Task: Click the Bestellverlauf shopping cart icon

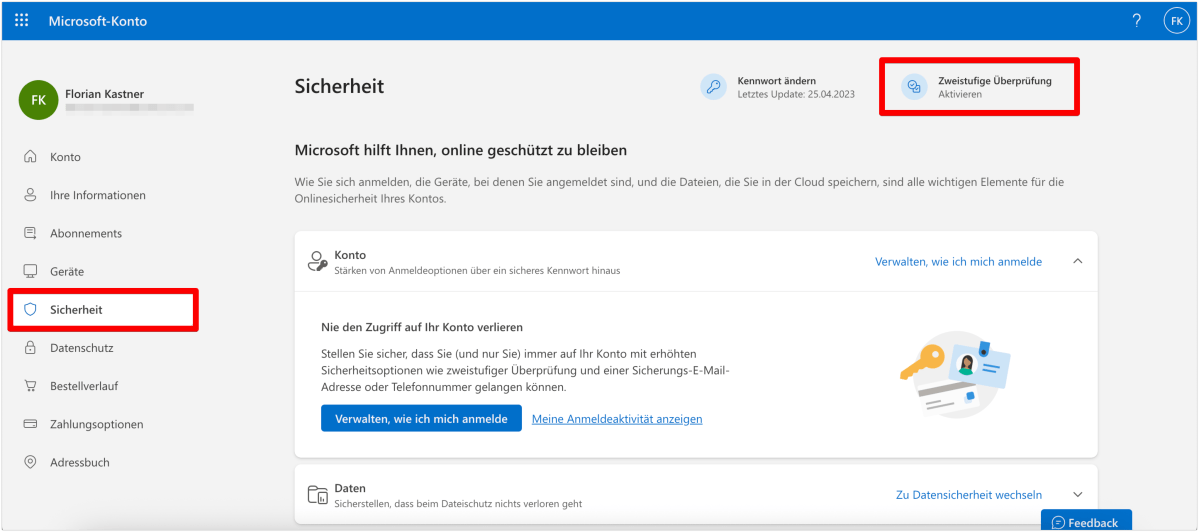Action: point(31,386)
